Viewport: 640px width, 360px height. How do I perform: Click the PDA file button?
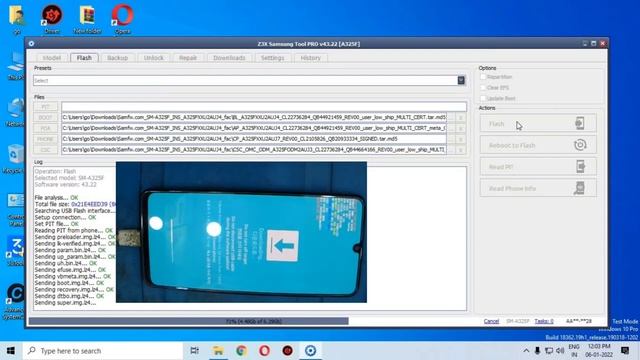(46, 128)
